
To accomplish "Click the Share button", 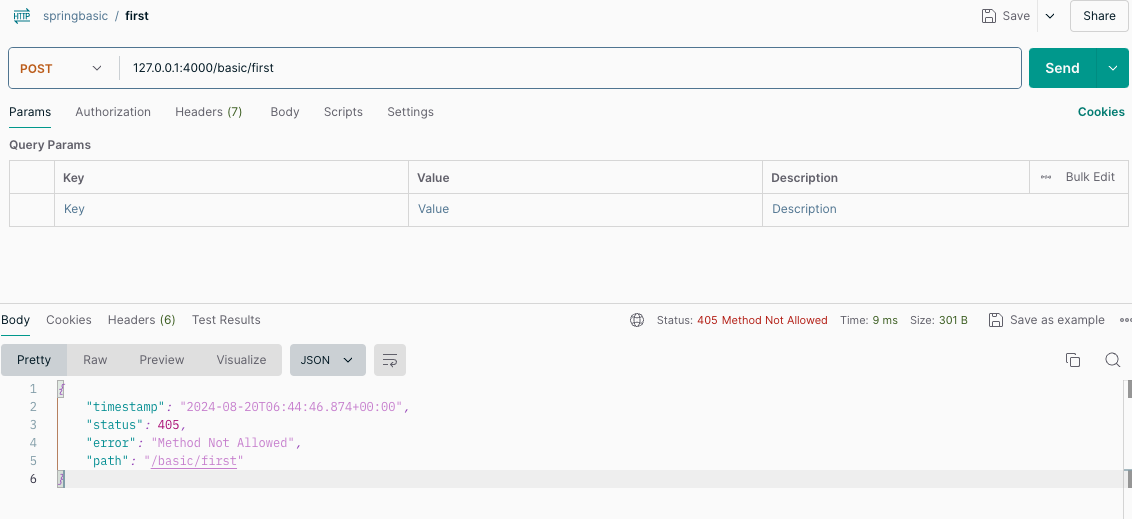I will tap(1099, 16).
